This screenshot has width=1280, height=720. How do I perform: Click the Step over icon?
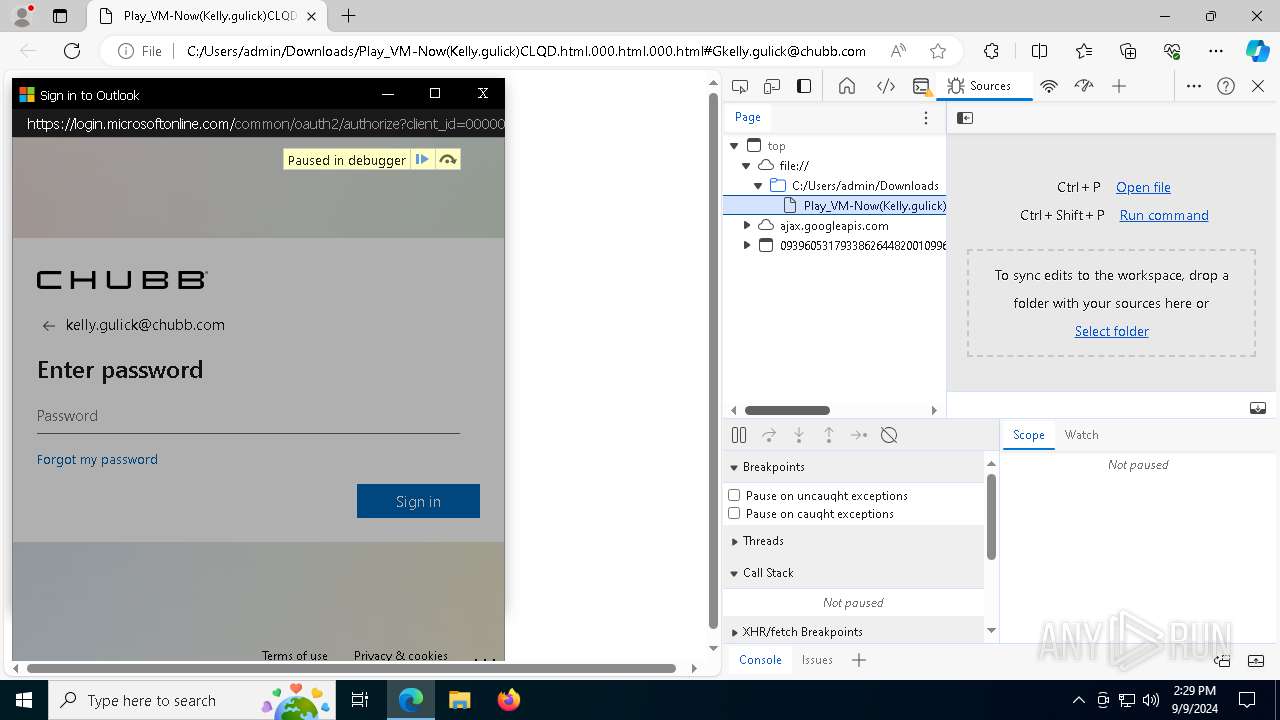769,435
